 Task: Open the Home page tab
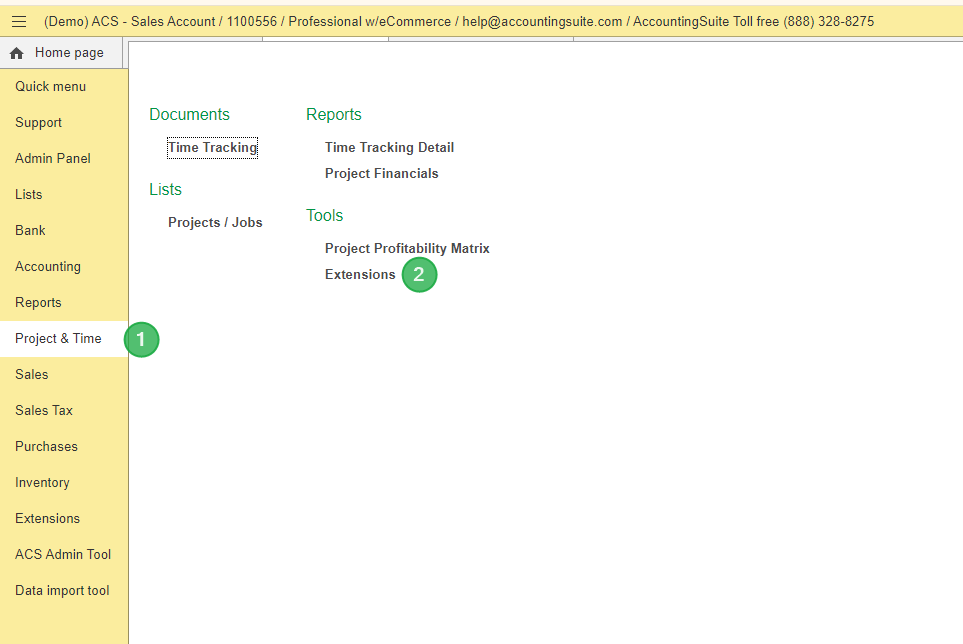[x=61, y=53]
